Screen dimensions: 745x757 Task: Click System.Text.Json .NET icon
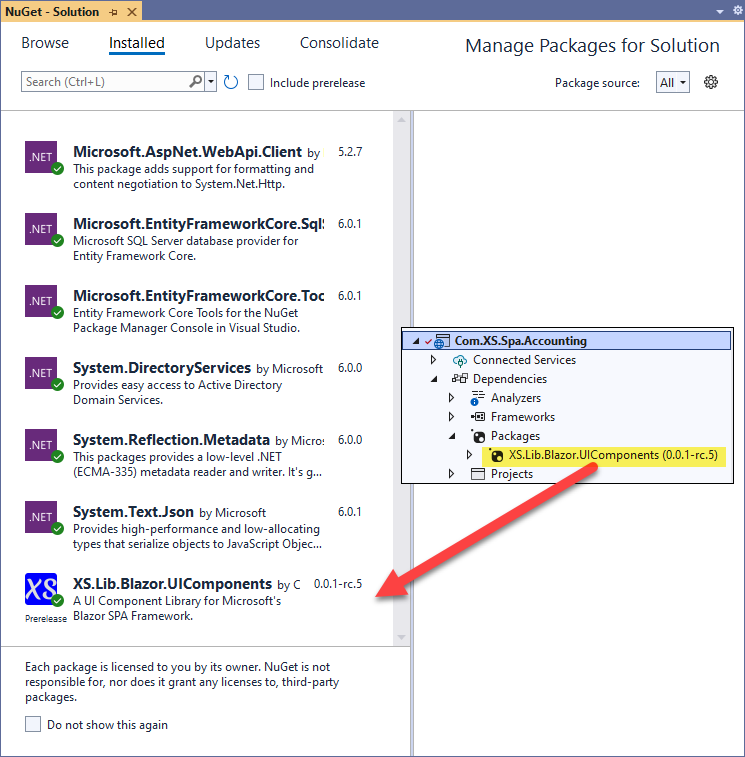pyautogui.click(x=41, y=517)
